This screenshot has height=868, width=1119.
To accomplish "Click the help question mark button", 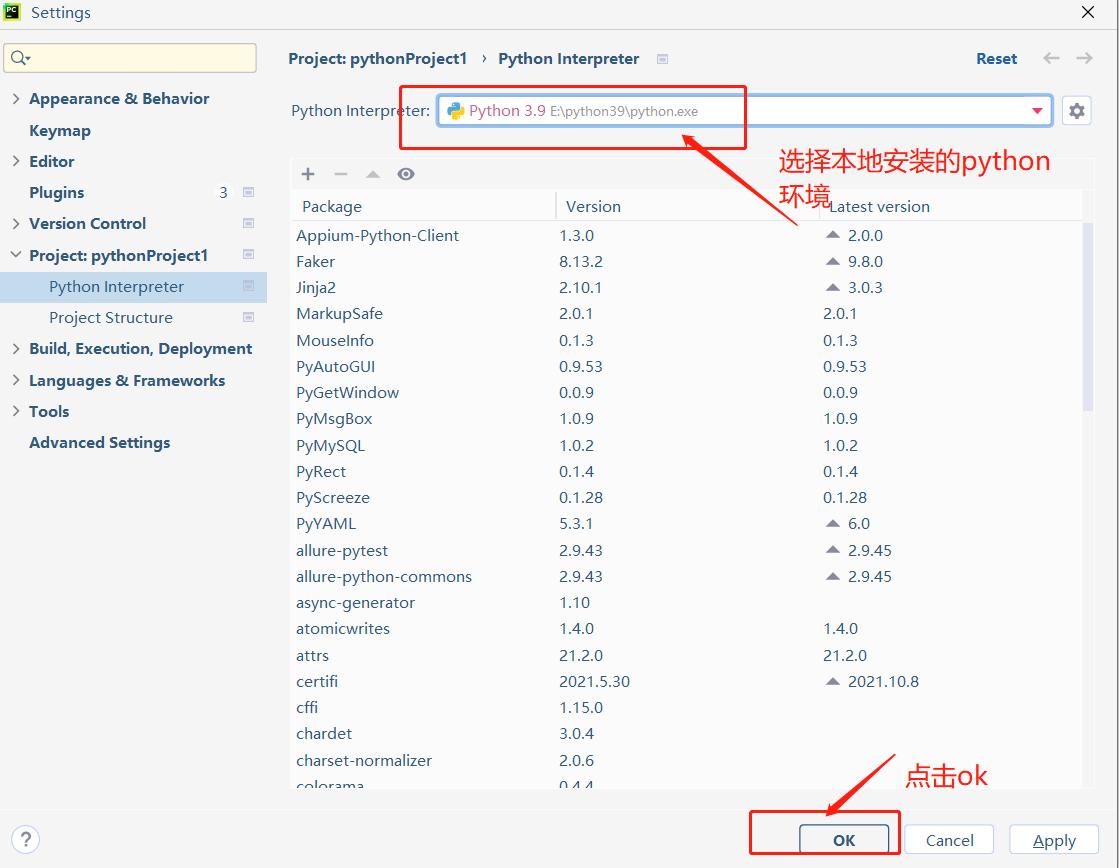I will [26, 839].
